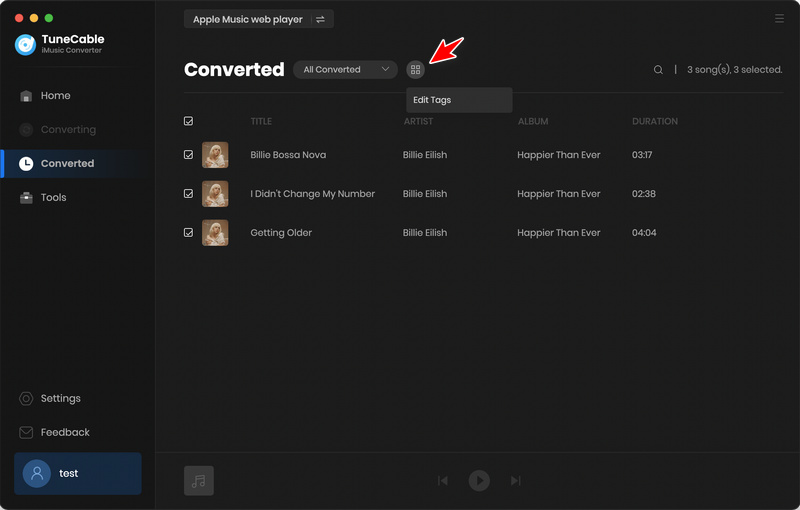This screenshot has width=800, height=510.
Task: Click the TuneCable logo icon
Action: [x=26, y=44]
